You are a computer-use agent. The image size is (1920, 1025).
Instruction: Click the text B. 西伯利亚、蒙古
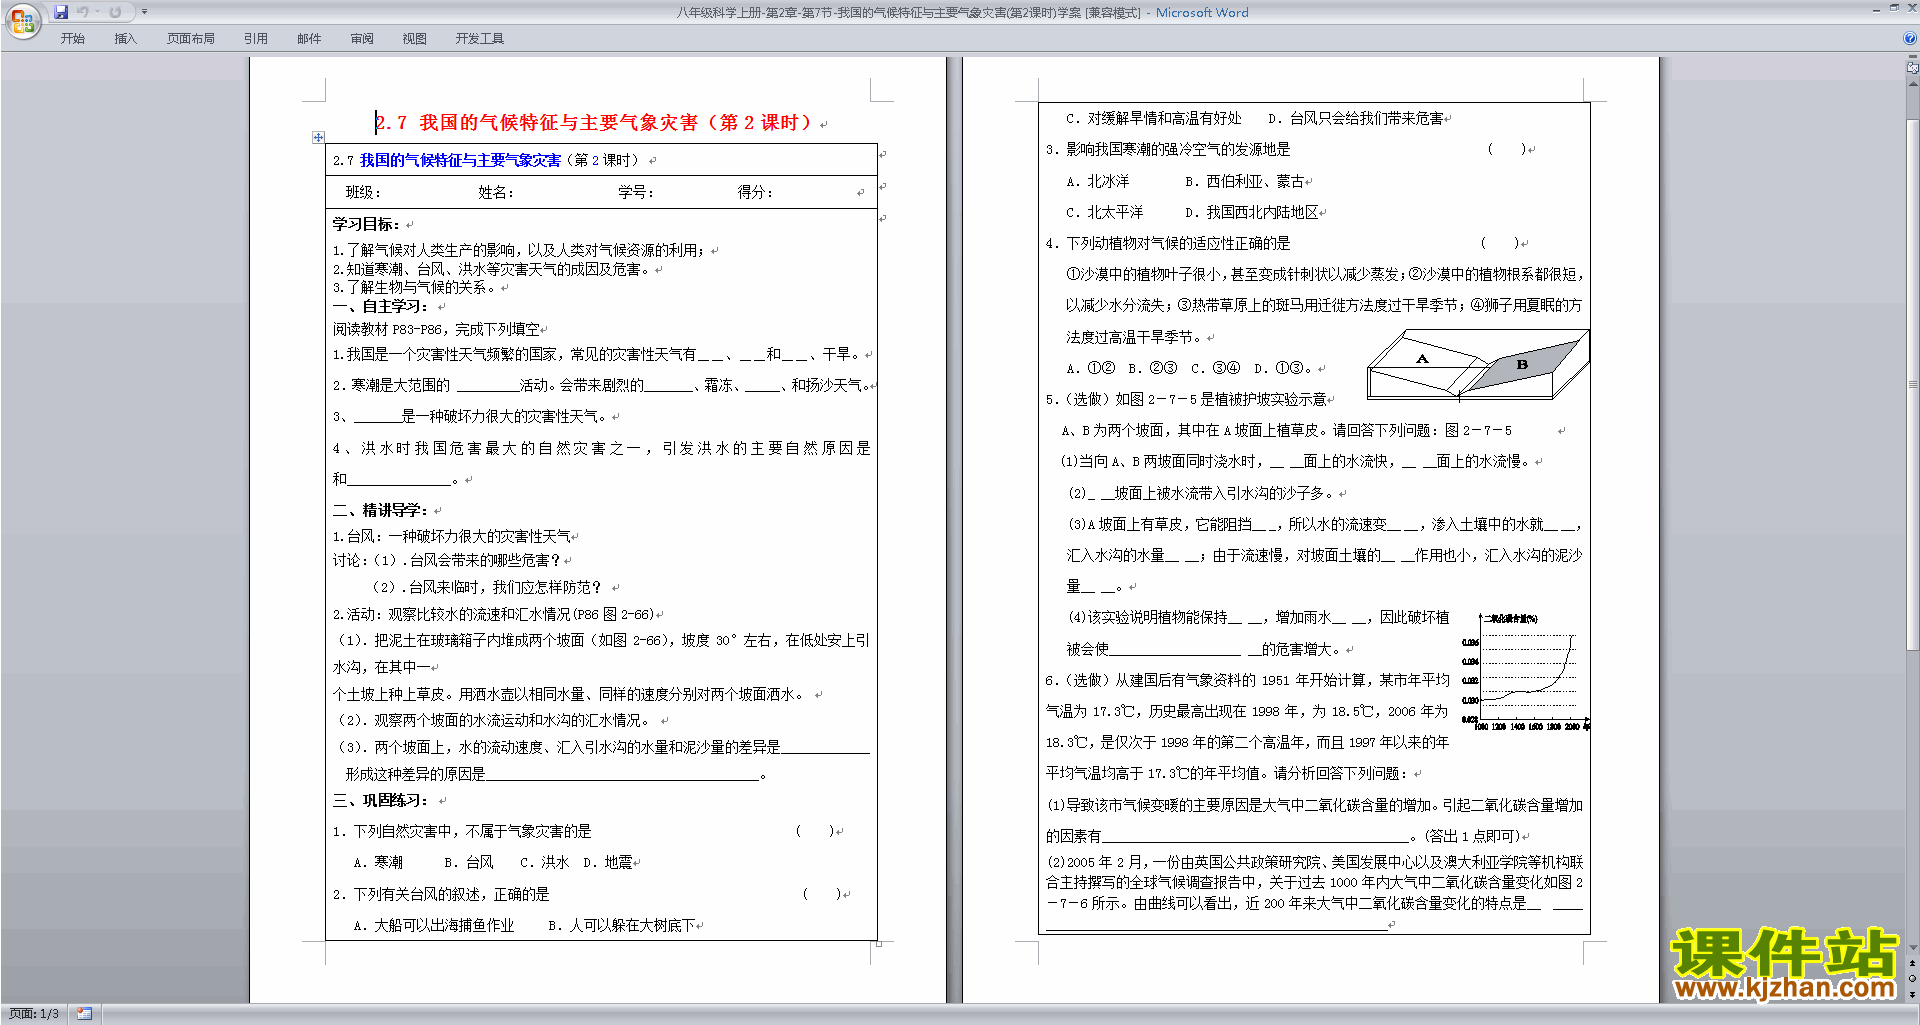tap(1245, 181)
